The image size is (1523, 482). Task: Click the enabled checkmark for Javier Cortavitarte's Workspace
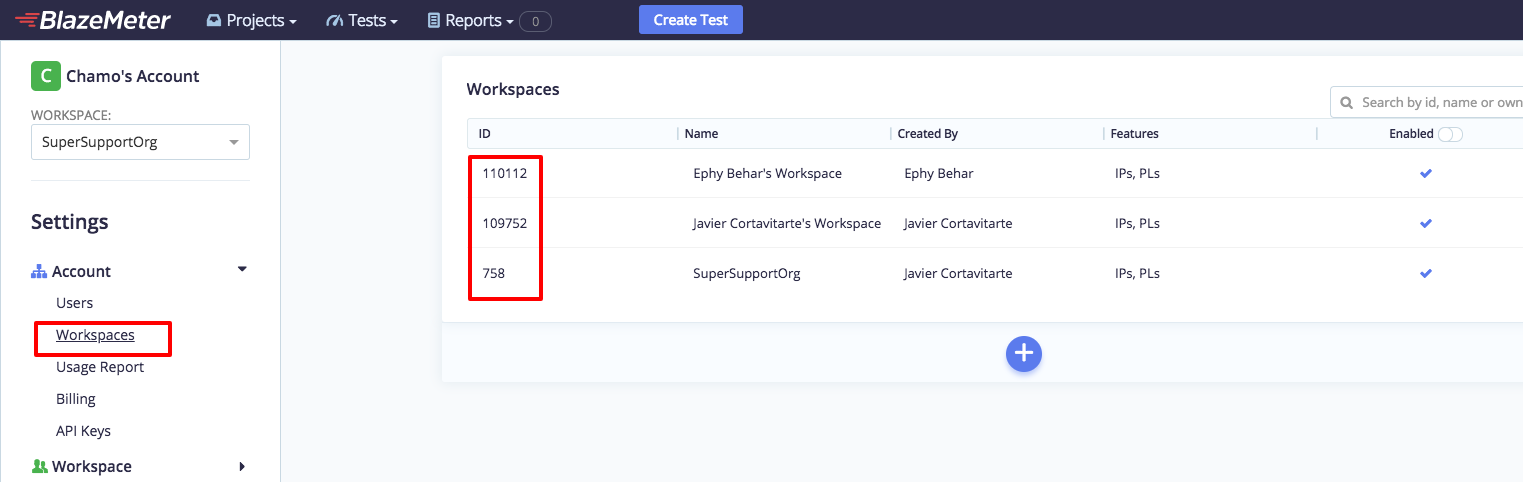pyautogui.click(x=1426, y=223)
